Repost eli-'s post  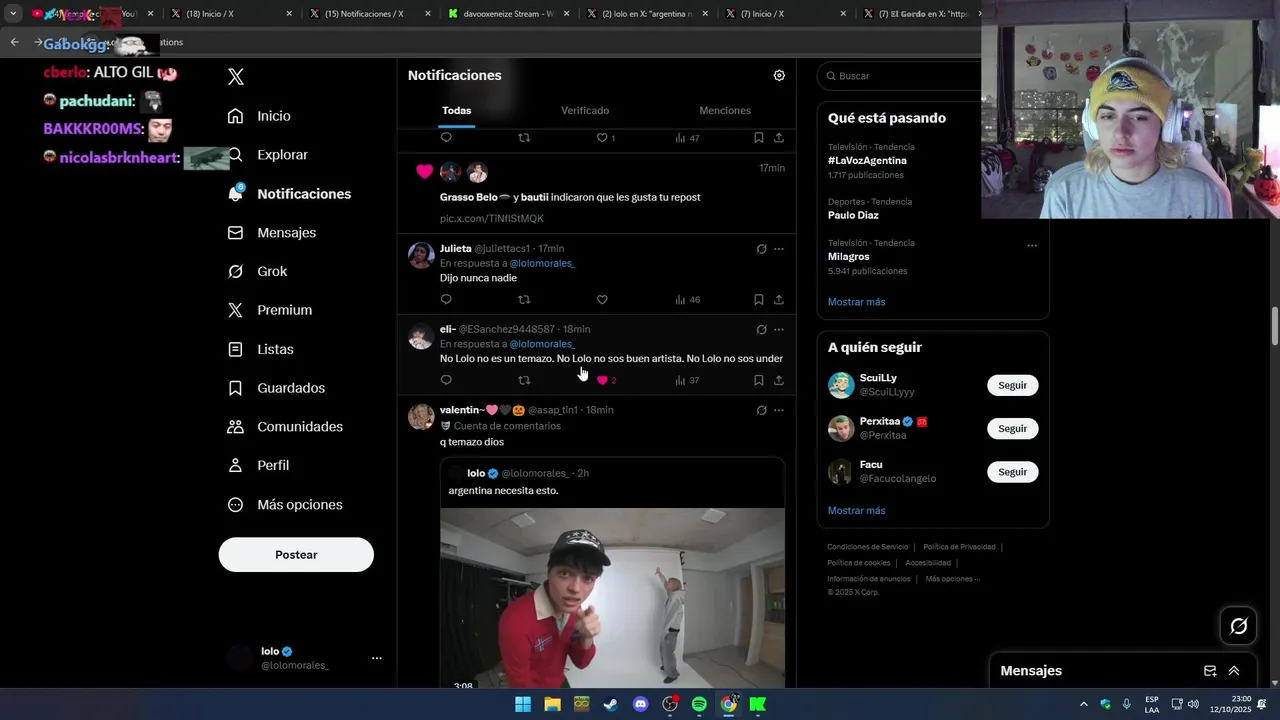tap(524, 381)
